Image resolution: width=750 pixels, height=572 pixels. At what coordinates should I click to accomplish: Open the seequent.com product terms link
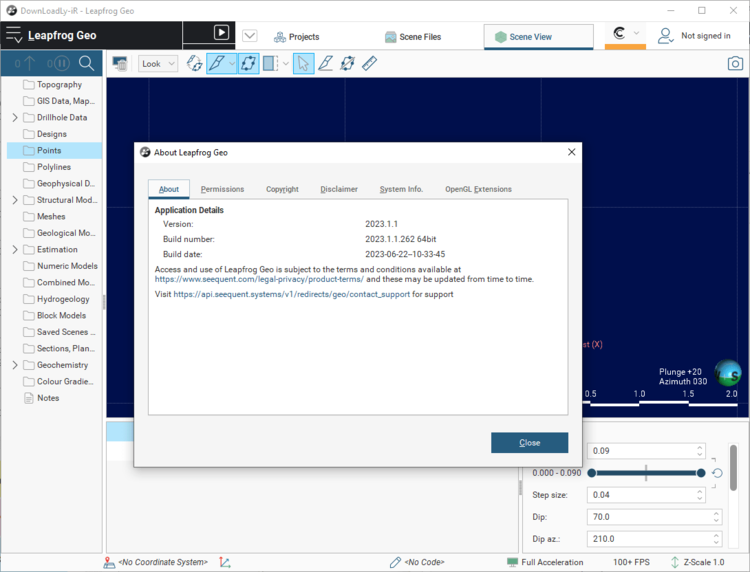pos(259,279)
